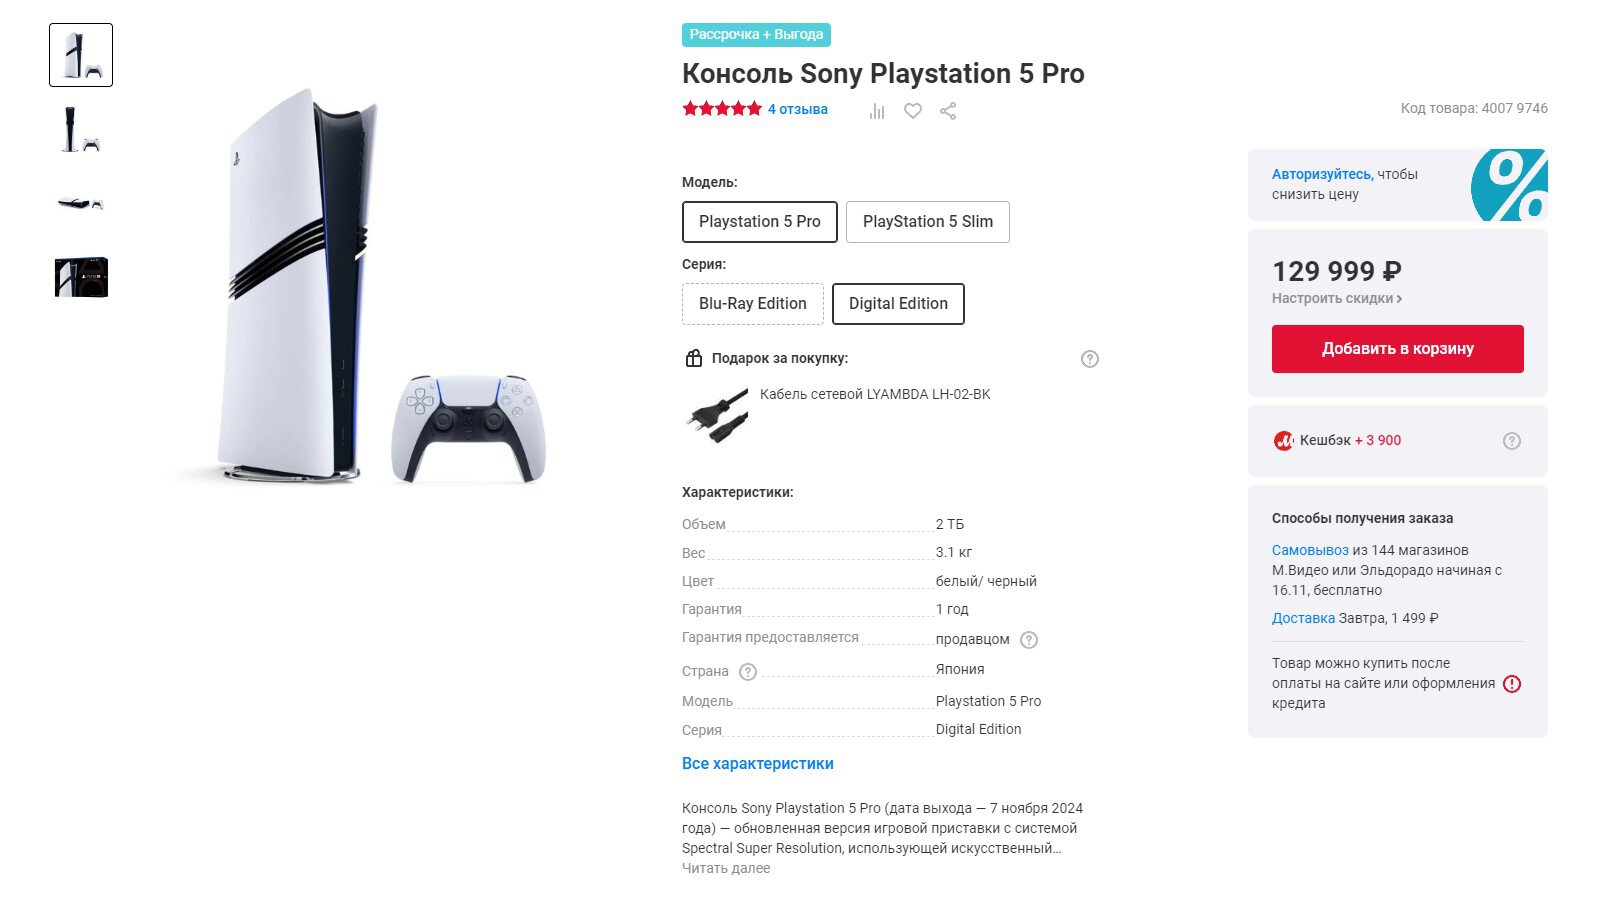Expand 'Настроить скидки' options

(1337, 299)
